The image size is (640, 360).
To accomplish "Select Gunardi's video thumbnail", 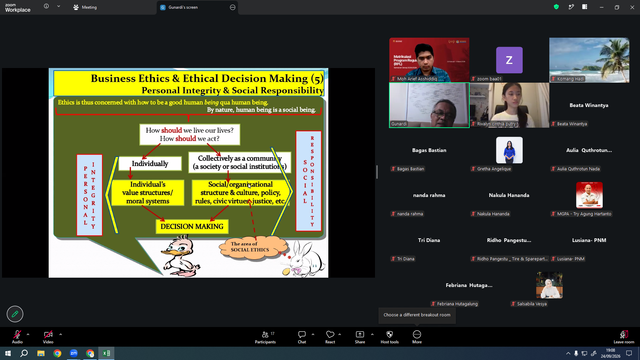I will click(x=429, y=105).
